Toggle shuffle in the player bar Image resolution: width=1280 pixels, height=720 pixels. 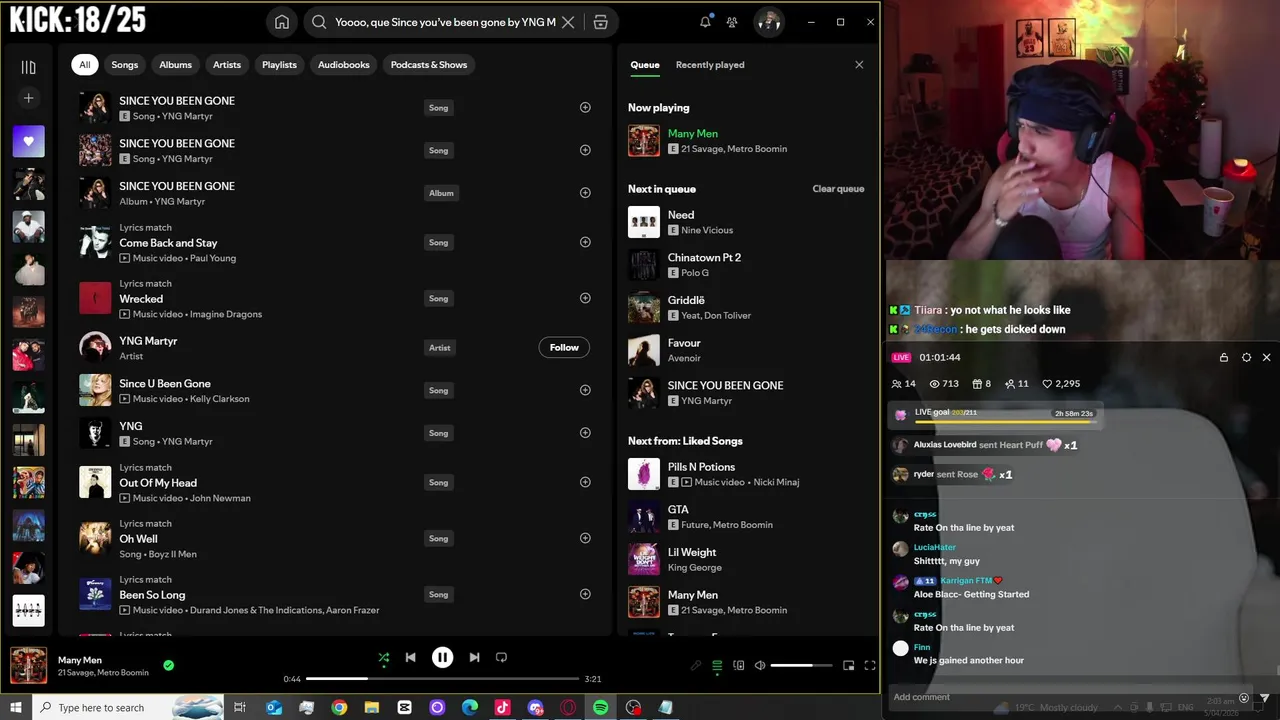coord(383,657)
